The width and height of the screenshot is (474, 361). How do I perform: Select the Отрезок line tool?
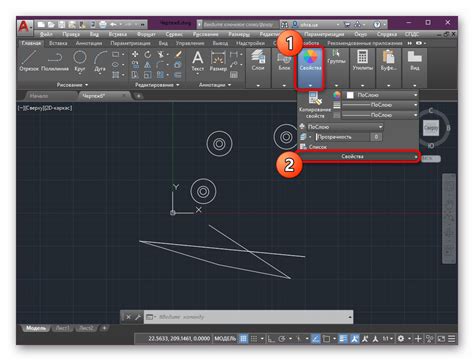[29, 61]
